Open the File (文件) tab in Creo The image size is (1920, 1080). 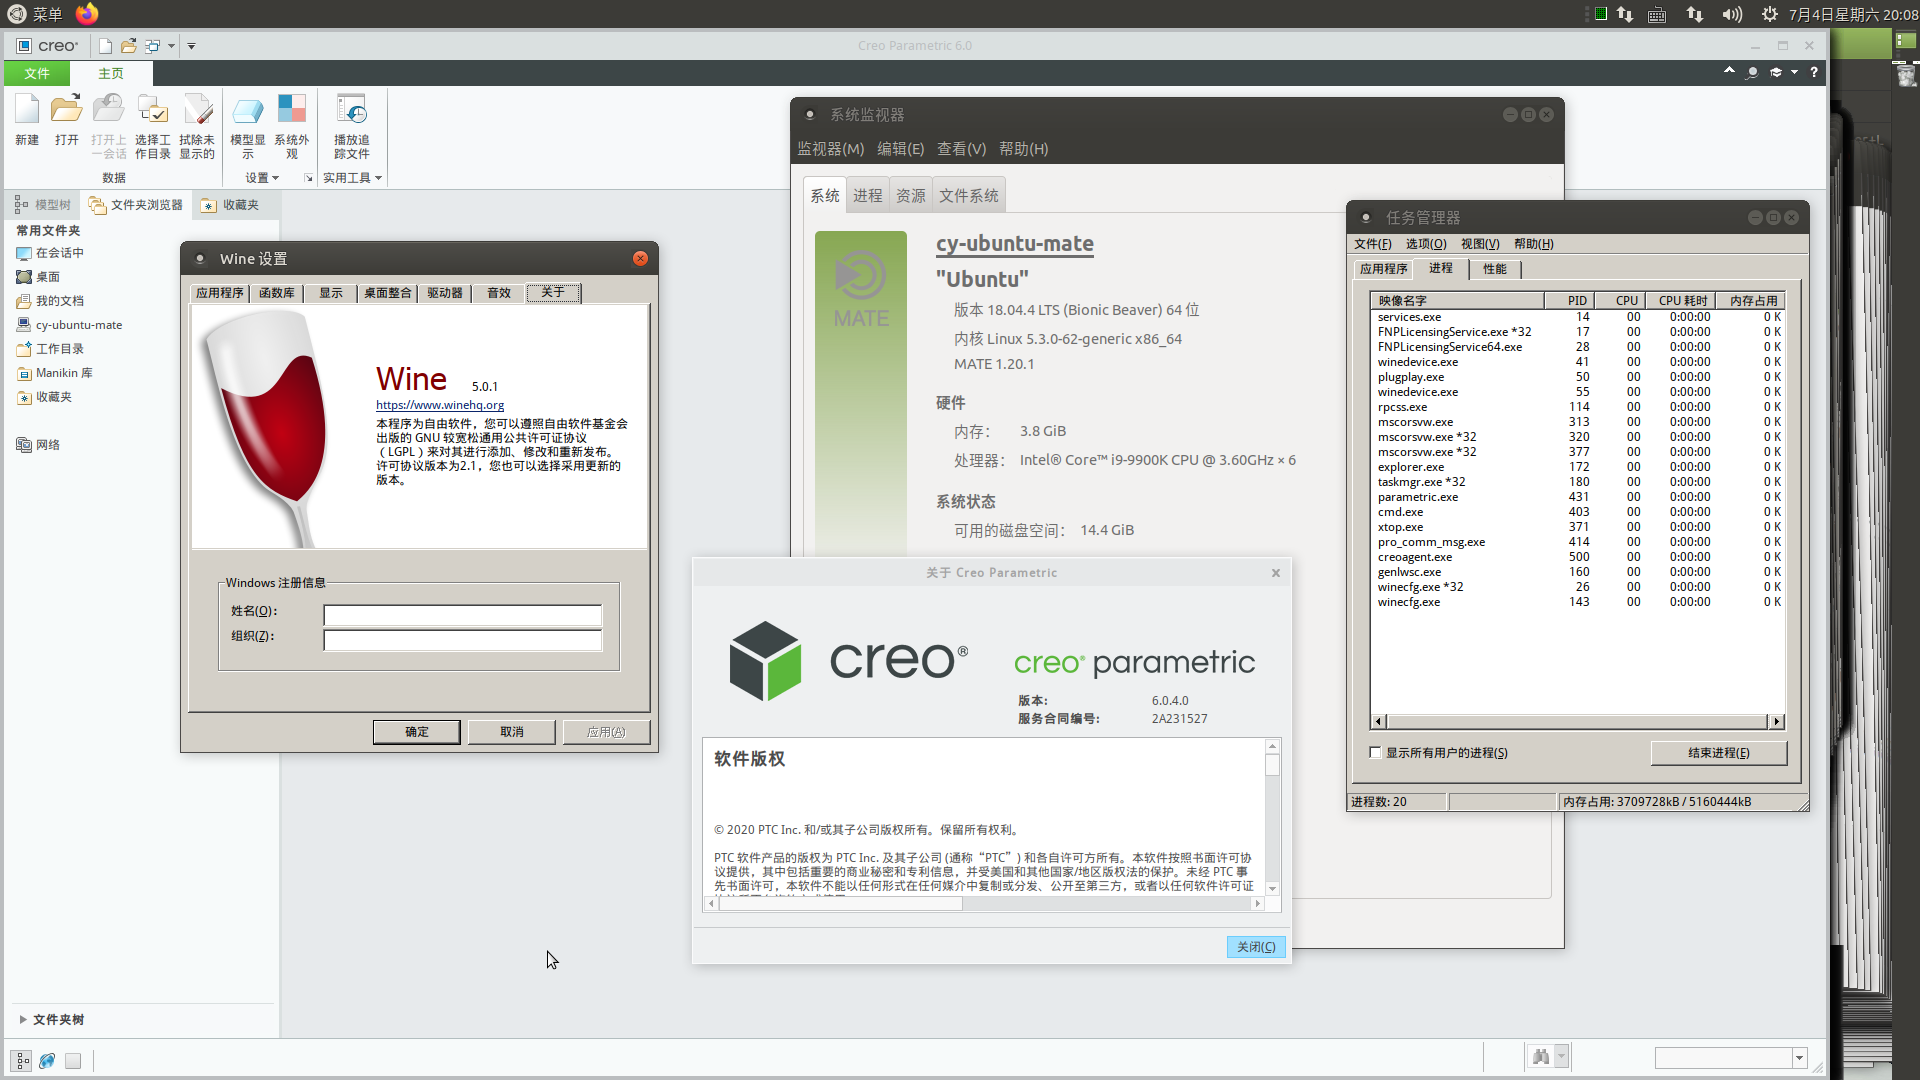37,73
